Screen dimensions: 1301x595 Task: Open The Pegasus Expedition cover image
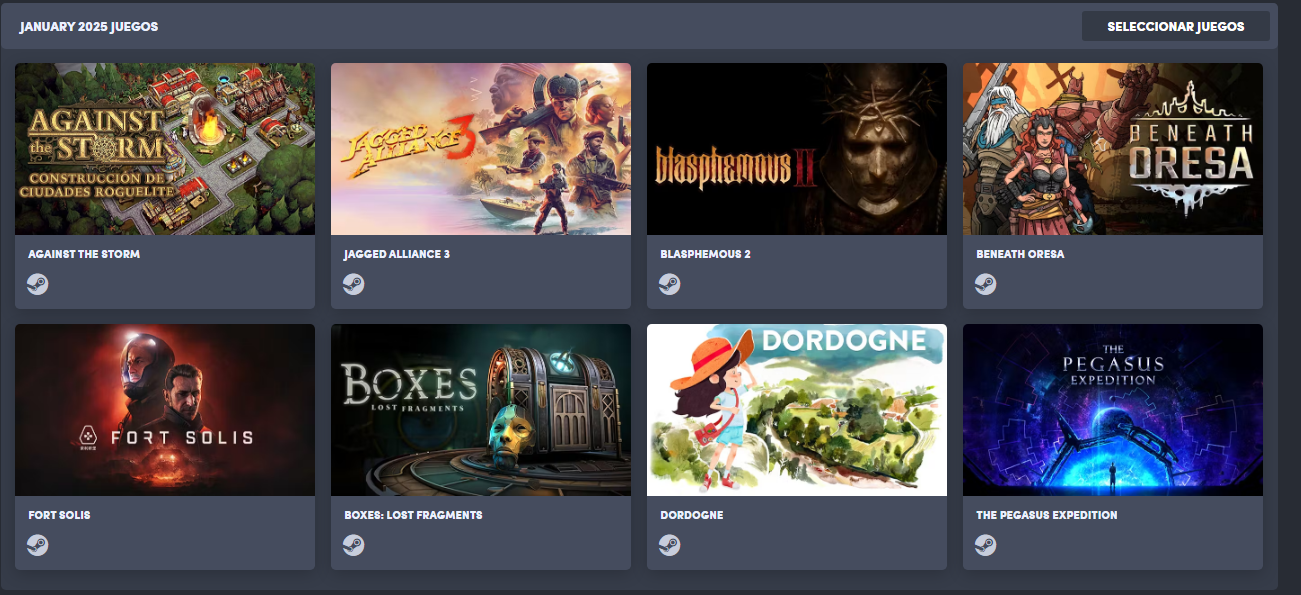(1113, 410)
